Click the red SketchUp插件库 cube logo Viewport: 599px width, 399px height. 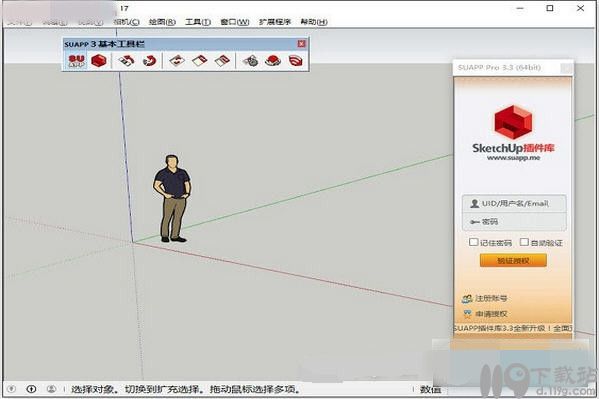(513, 122)
